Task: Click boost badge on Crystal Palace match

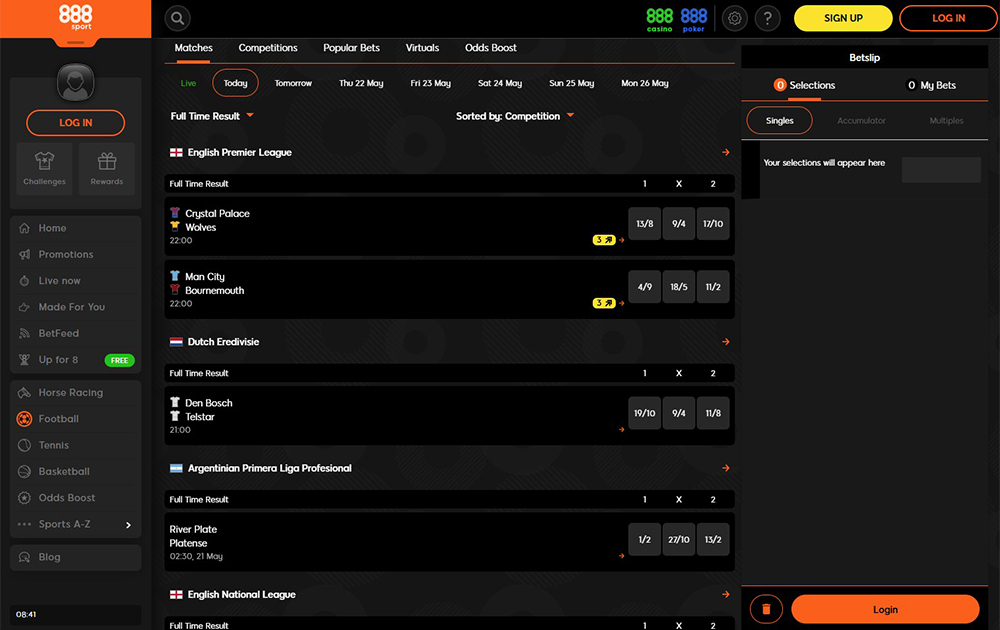Action: click(x=604, y=240)
